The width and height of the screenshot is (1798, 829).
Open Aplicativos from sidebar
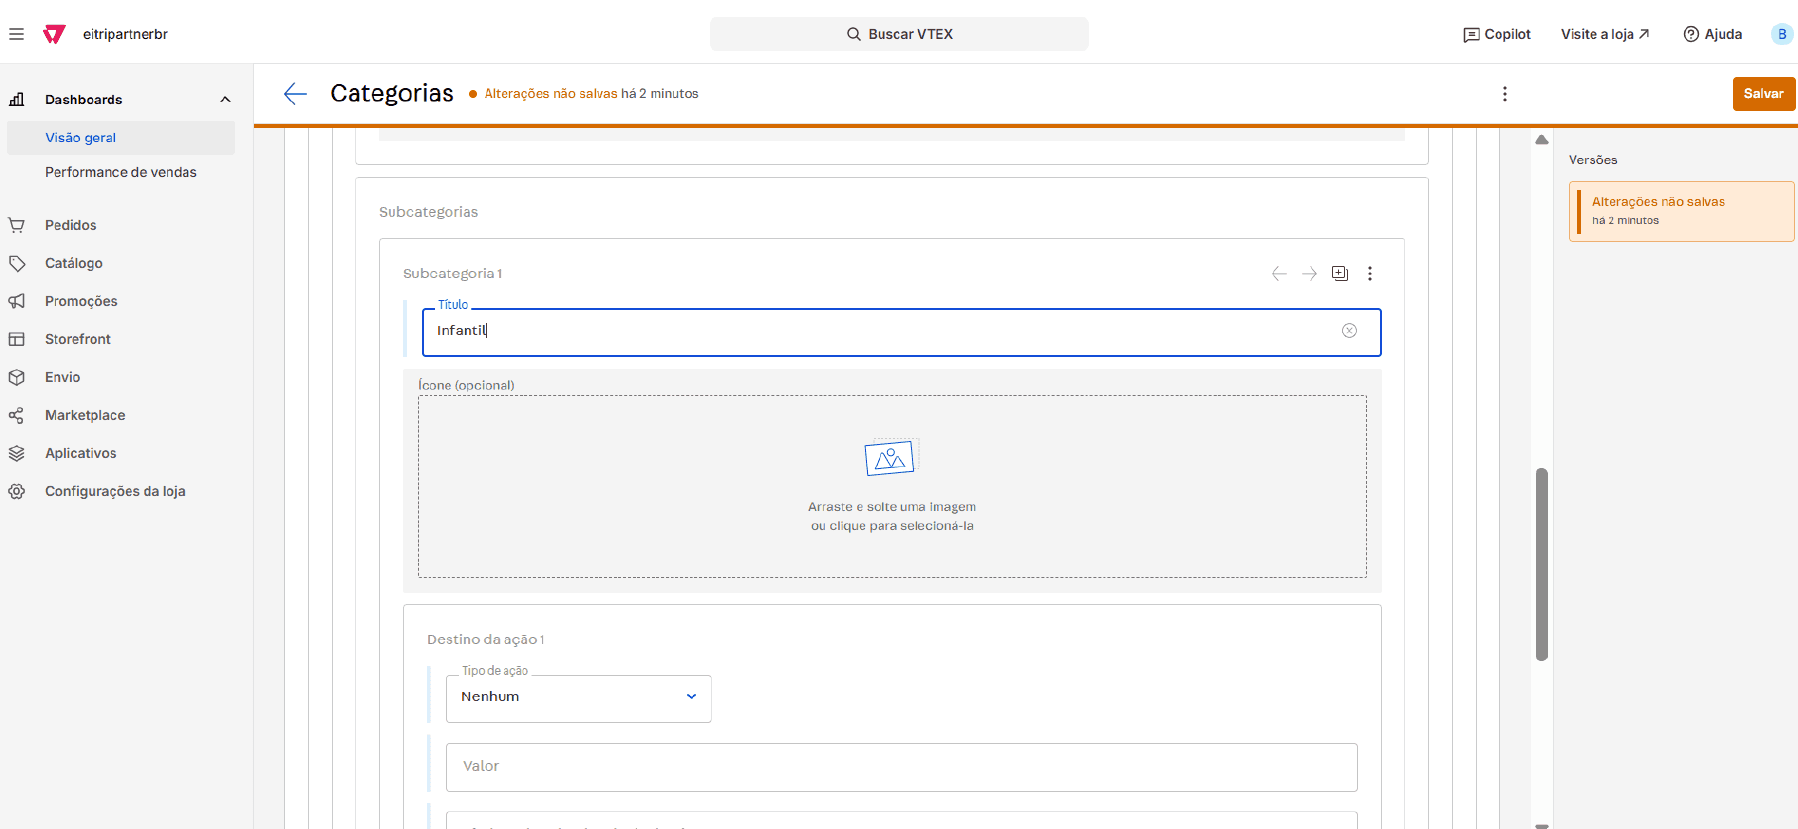tap(80, 453)
